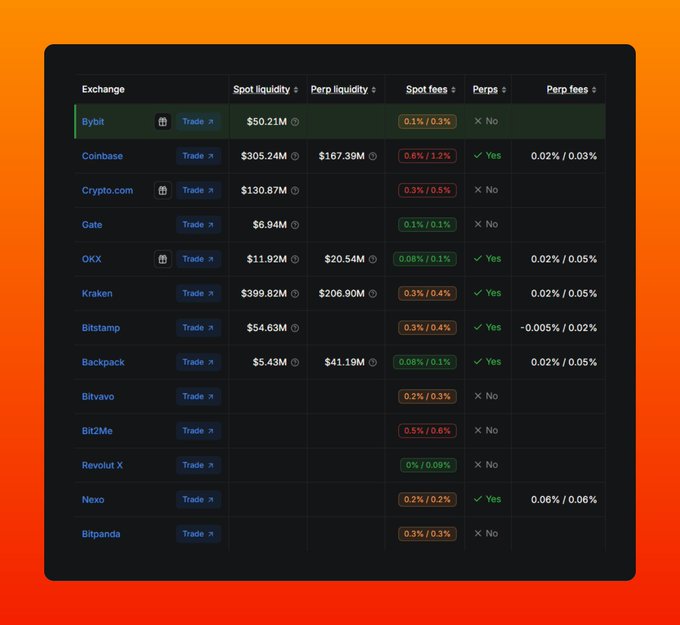This screenshot has width=680, height=625.
Task: Click the Exchange column header
Action: [x=103, y=89]
